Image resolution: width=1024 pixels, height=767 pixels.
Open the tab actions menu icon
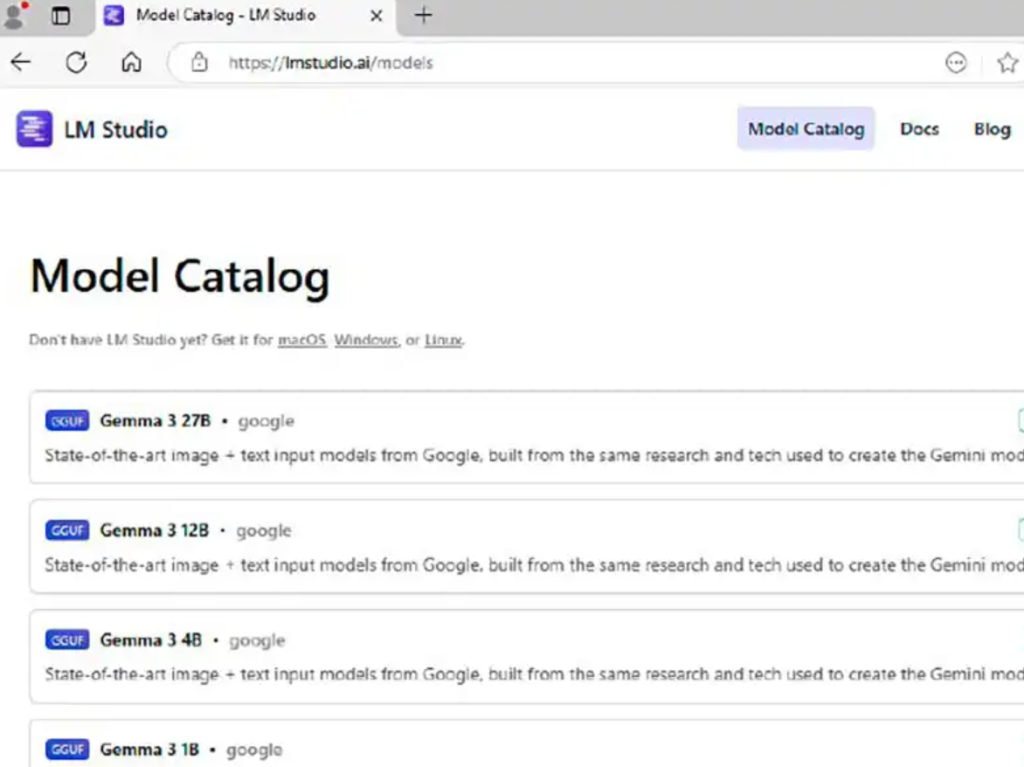(61, 16)
